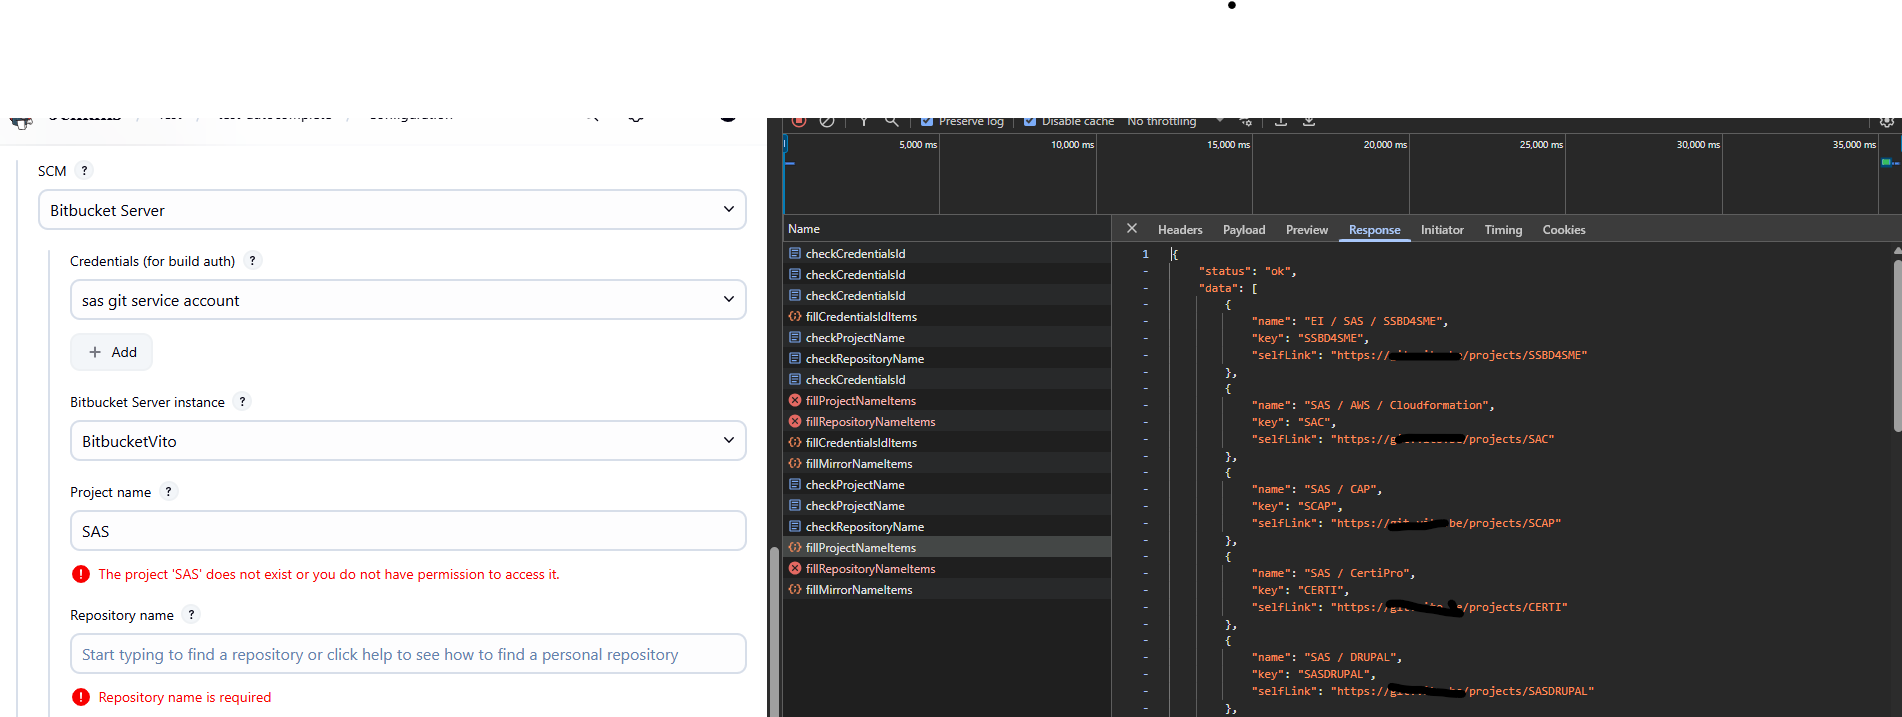Open network conditions settings

1246,121
